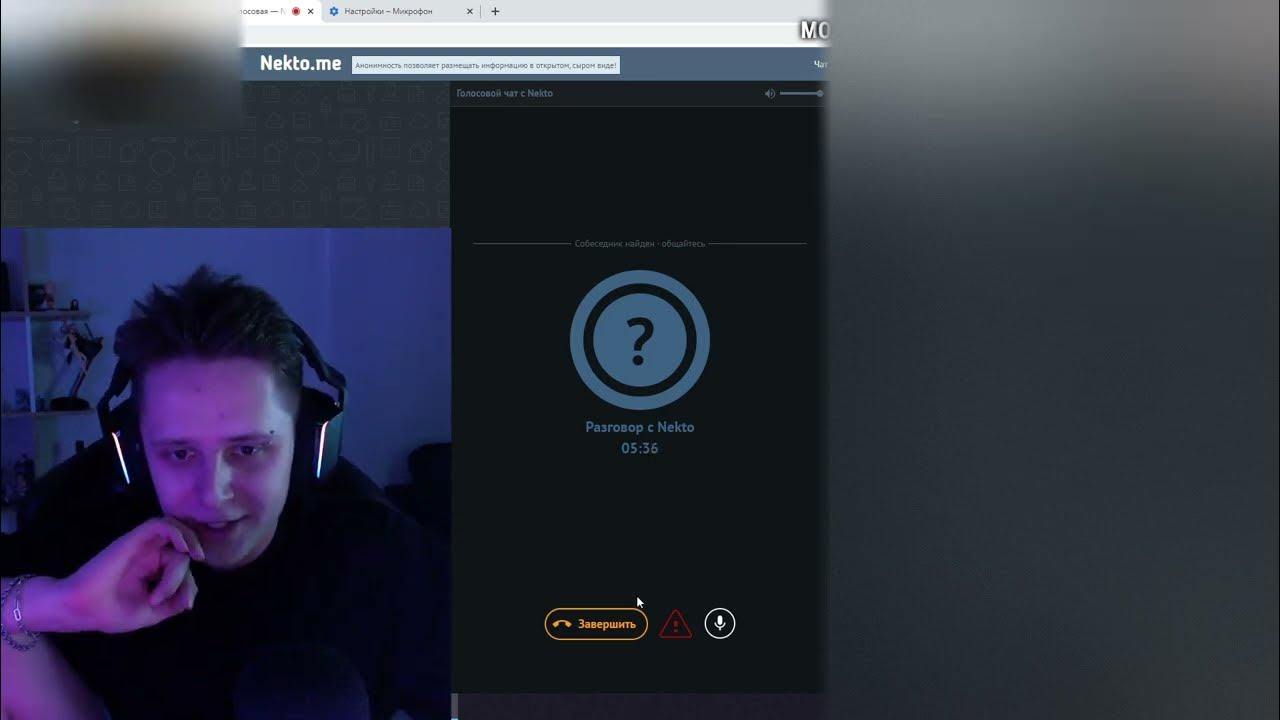Click Собеседник найден - общайтесь status text
Viewport: 1280px width, 720px height.
tap(640, 244)
